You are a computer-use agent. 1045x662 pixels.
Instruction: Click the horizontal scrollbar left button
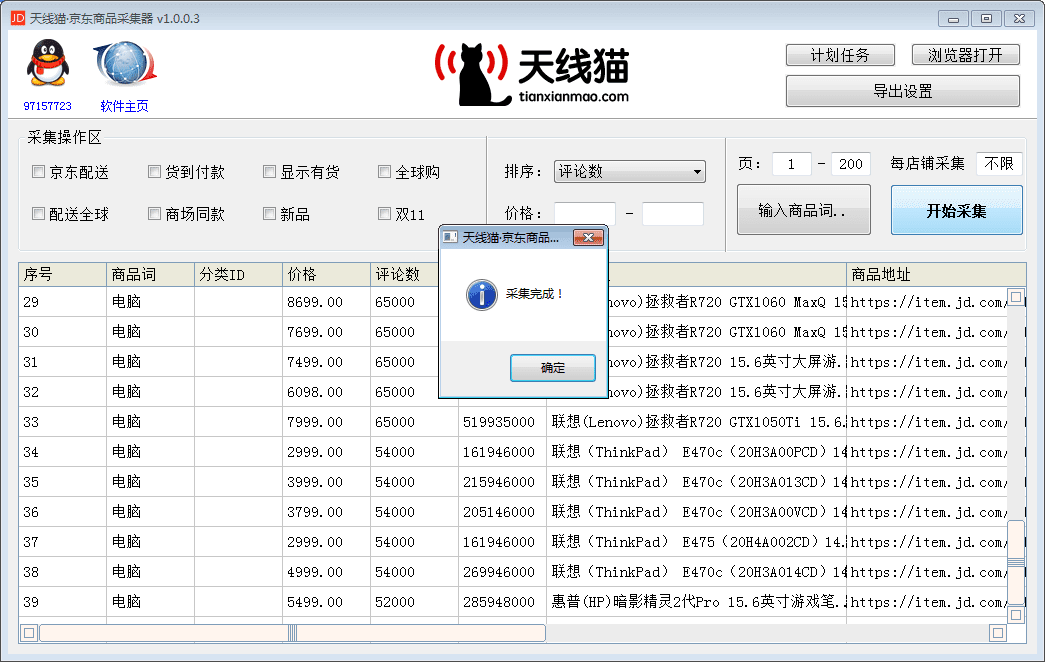click(x=29, y=633)
